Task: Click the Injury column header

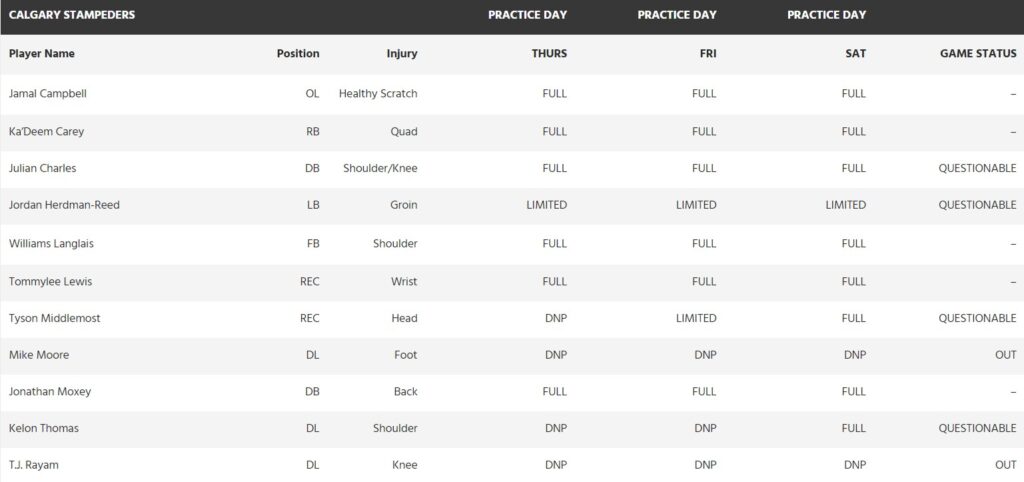Action: [402, 54]
